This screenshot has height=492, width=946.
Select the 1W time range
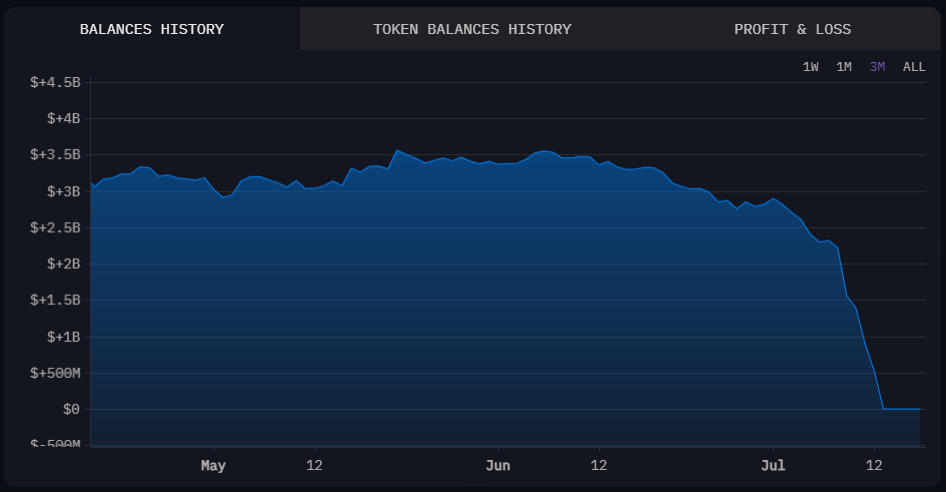810,67
